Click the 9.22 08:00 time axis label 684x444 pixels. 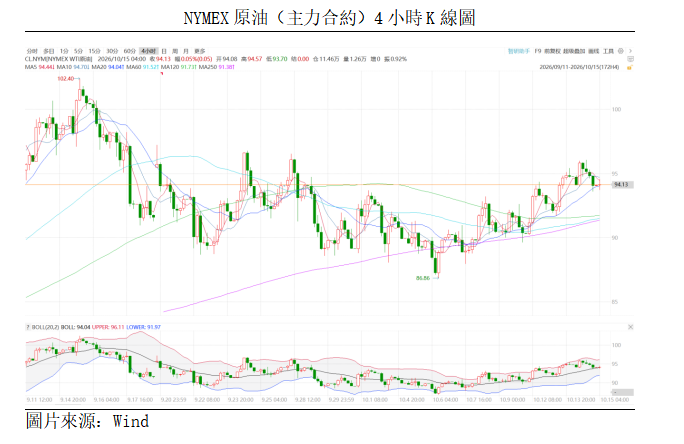point(207,400)
